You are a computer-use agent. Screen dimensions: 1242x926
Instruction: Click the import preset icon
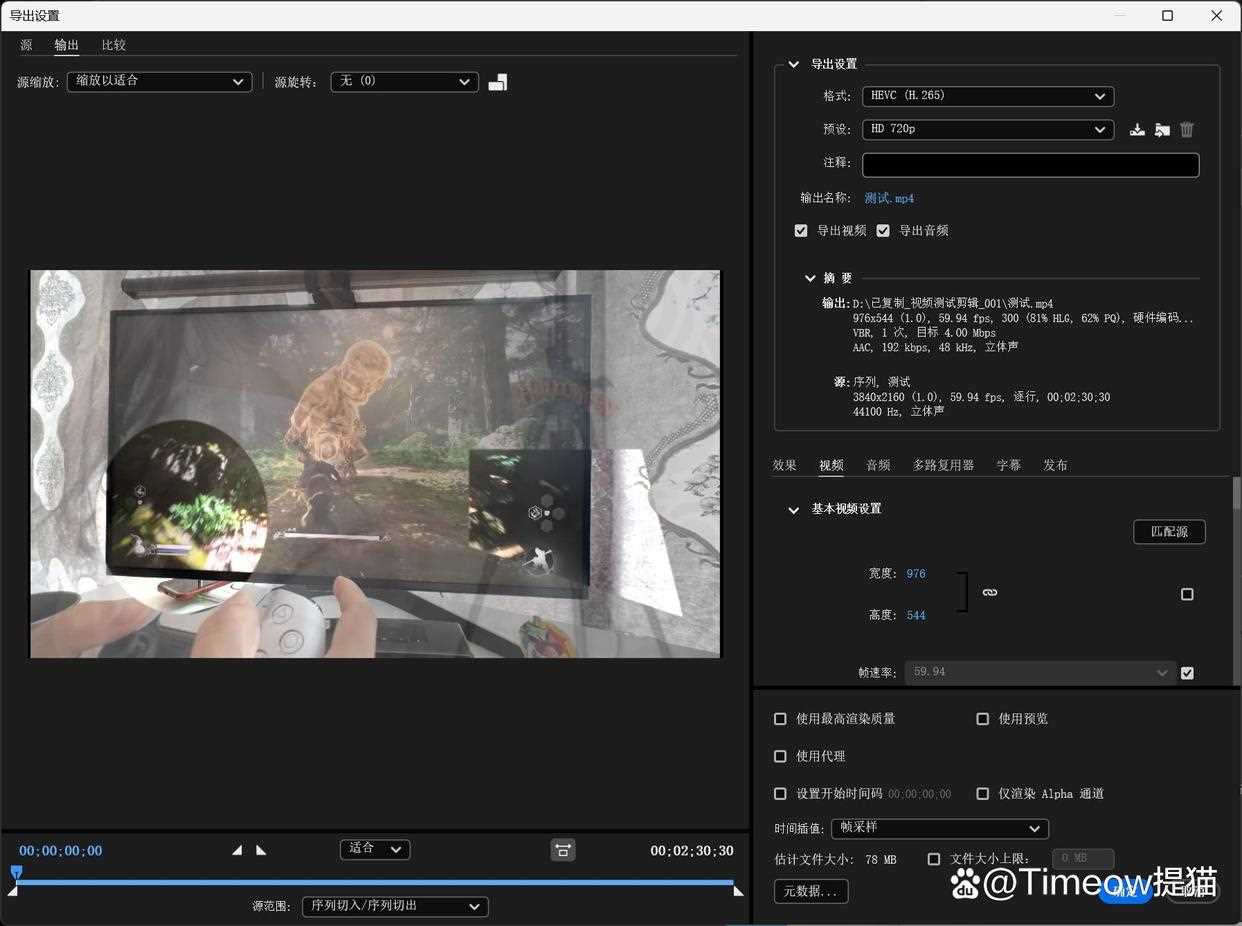[x=1162, y=130]
